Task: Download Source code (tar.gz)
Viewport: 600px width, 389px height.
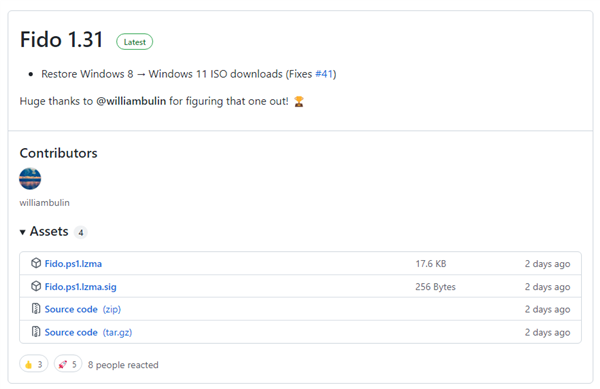Action: pos(88,332)
